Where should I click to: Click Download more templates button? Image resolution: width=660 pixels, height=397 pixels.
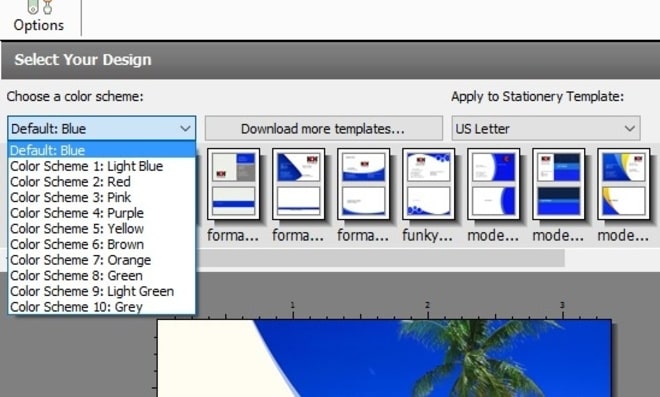(324, 128)
